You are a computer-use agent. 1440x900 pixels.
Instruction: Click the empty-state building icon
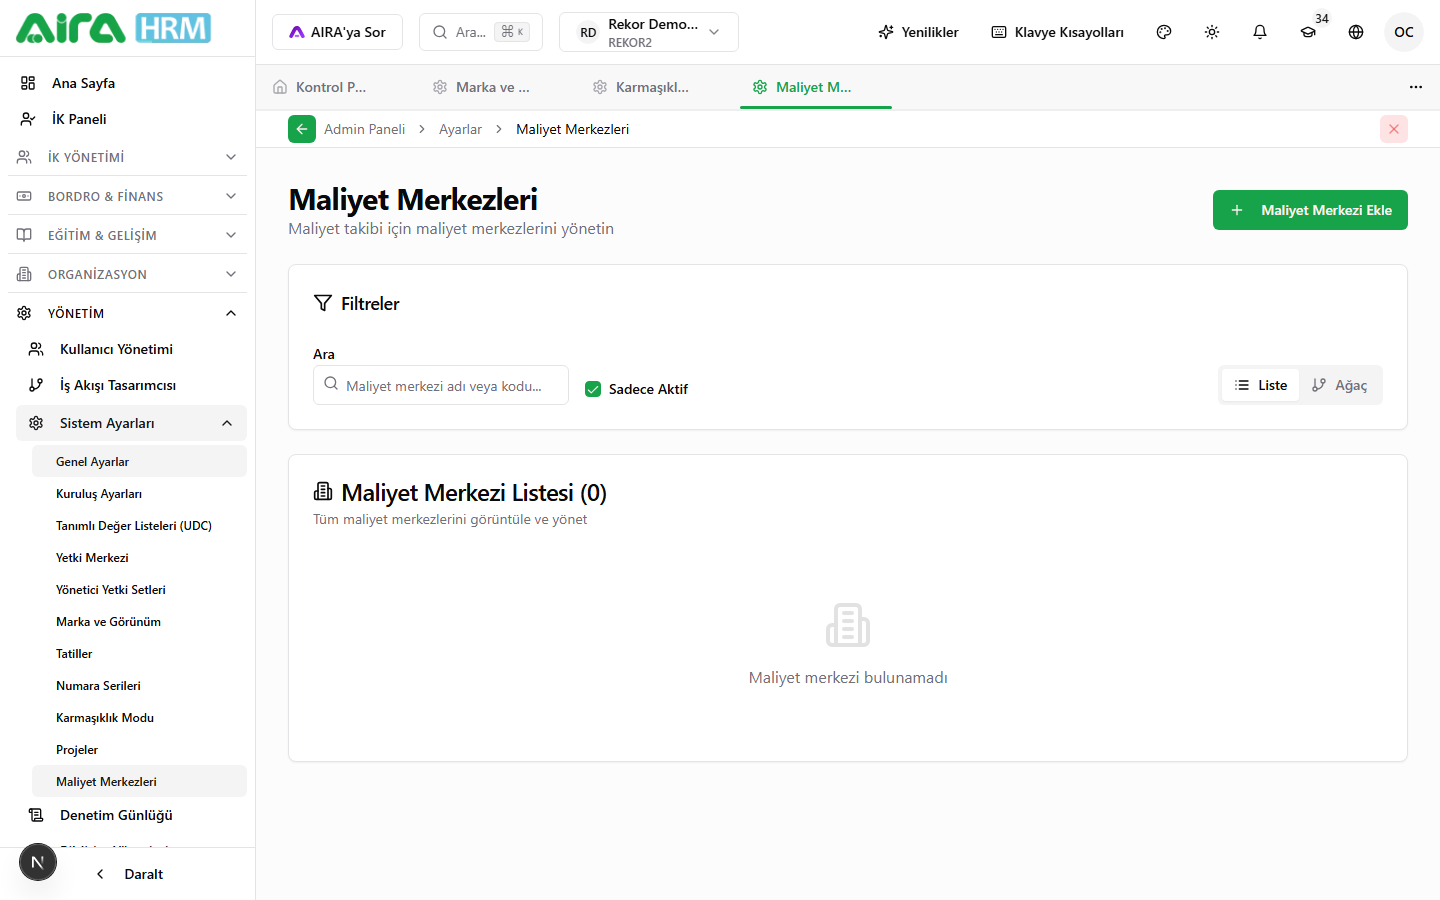848,625
